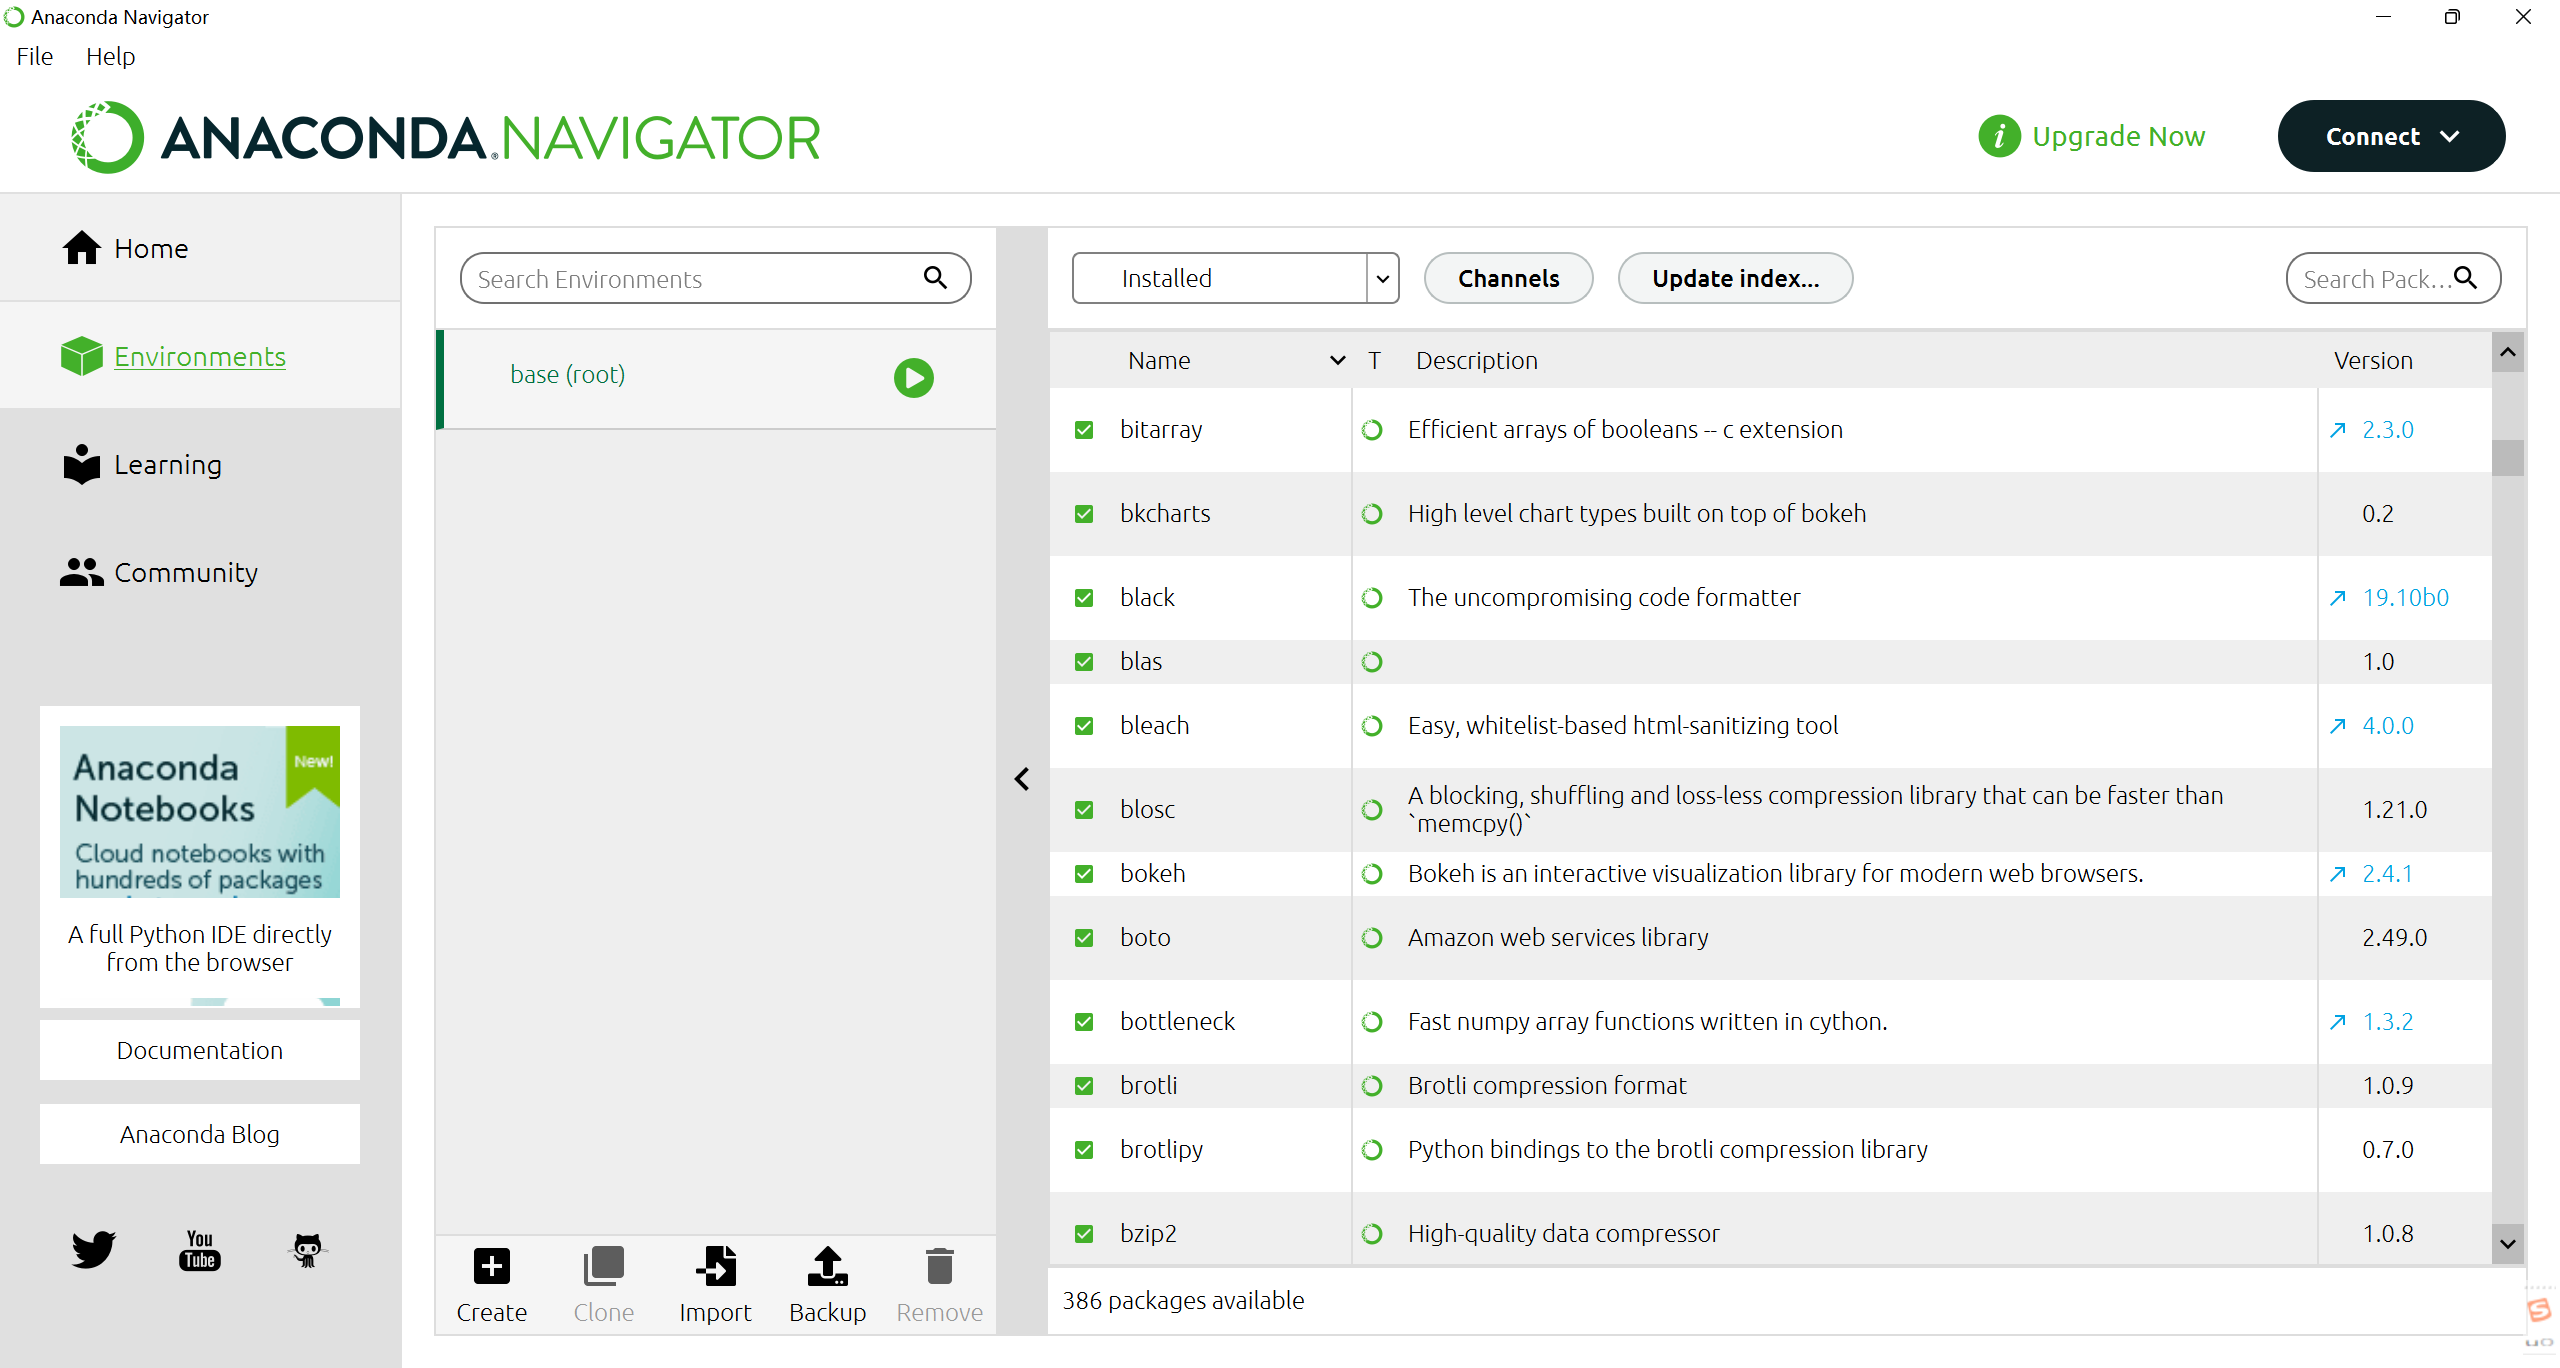Open the YouTube icon link
This screenshot has width=2560, height=1368.
click(x=200, y=1249)
